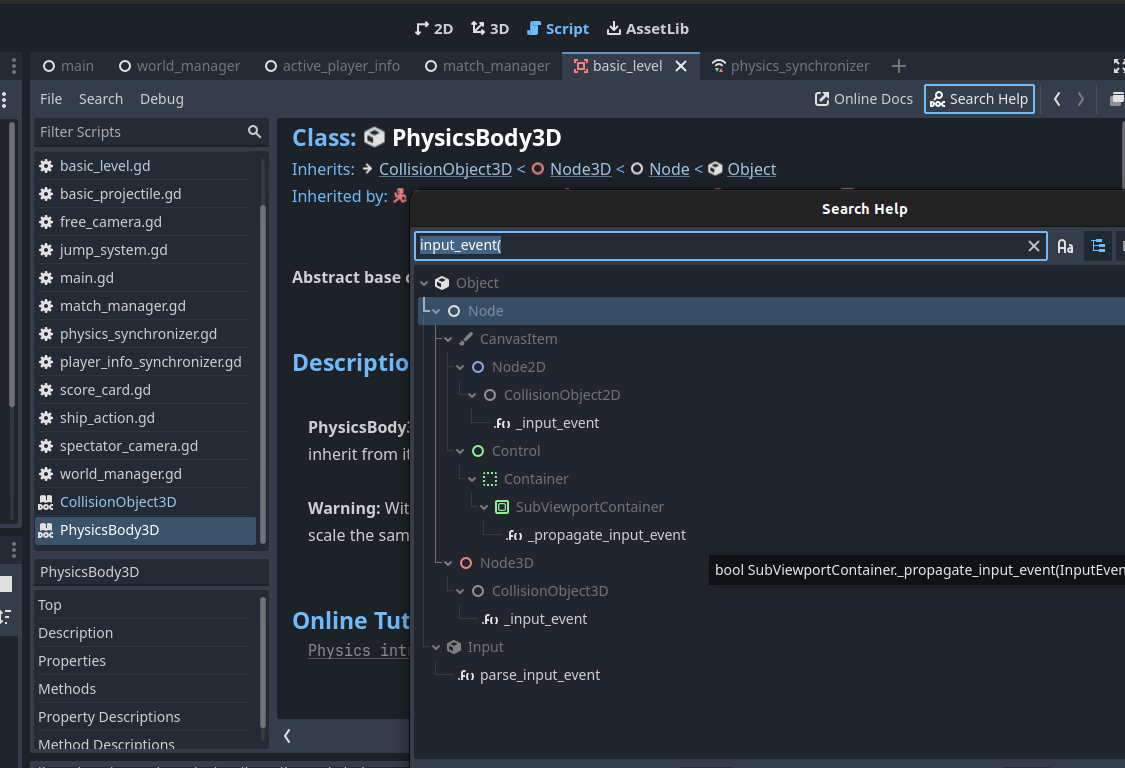Image resolution: width=1125 pixels, height=768 pixels.
Task: Click the Search Help button
Action: 979,99
